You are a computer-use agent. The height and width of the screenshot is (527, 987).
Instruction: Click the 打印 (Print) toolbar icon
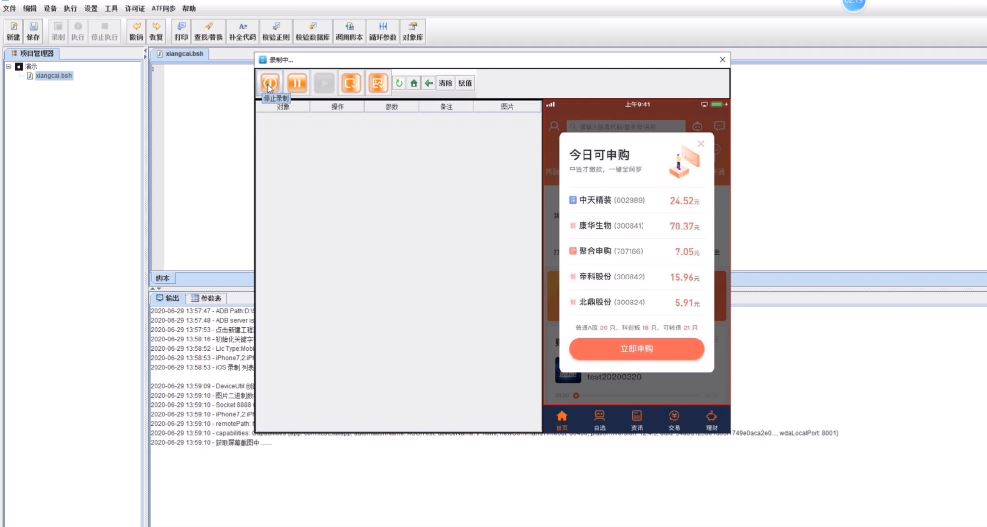(x=181, y=31)
